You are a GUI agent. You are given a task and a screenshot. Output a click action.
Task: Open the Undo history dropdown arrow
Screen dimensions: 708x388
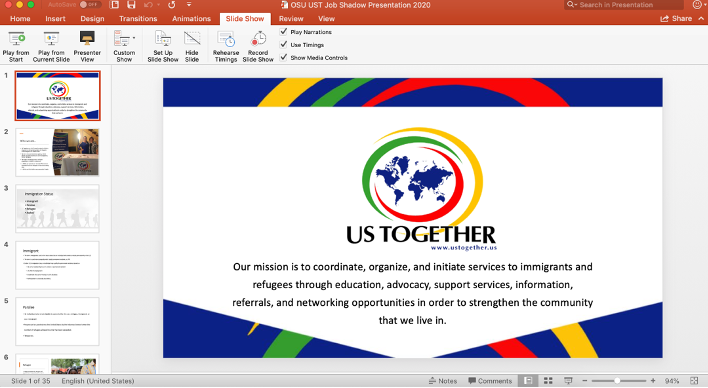(159, 5)
